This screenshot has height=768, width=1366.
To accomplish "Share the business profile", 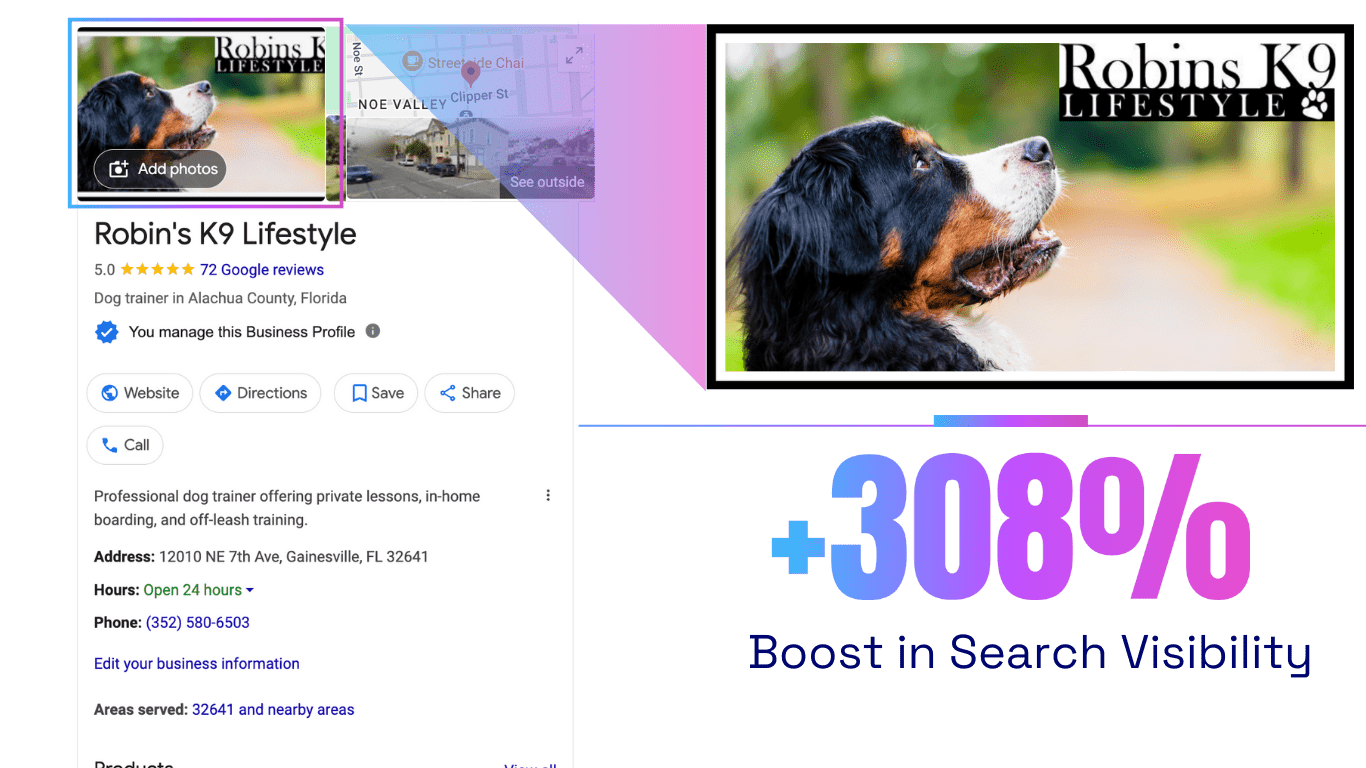I will tap(470, 393).
